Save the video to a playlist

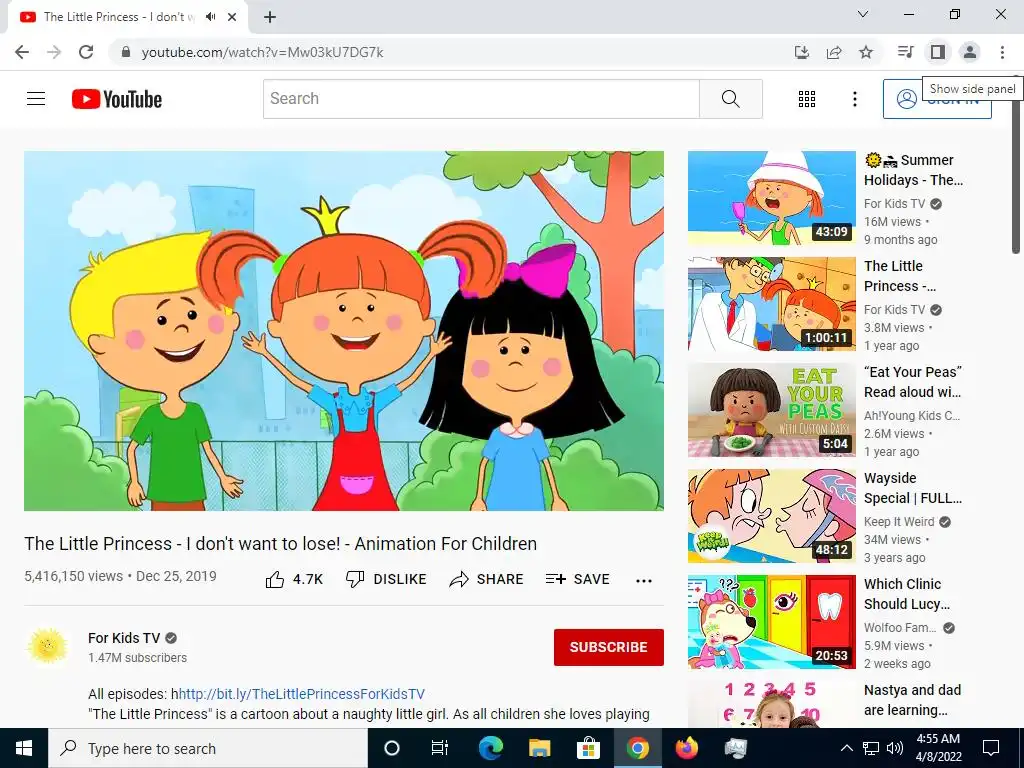point(577,579)
